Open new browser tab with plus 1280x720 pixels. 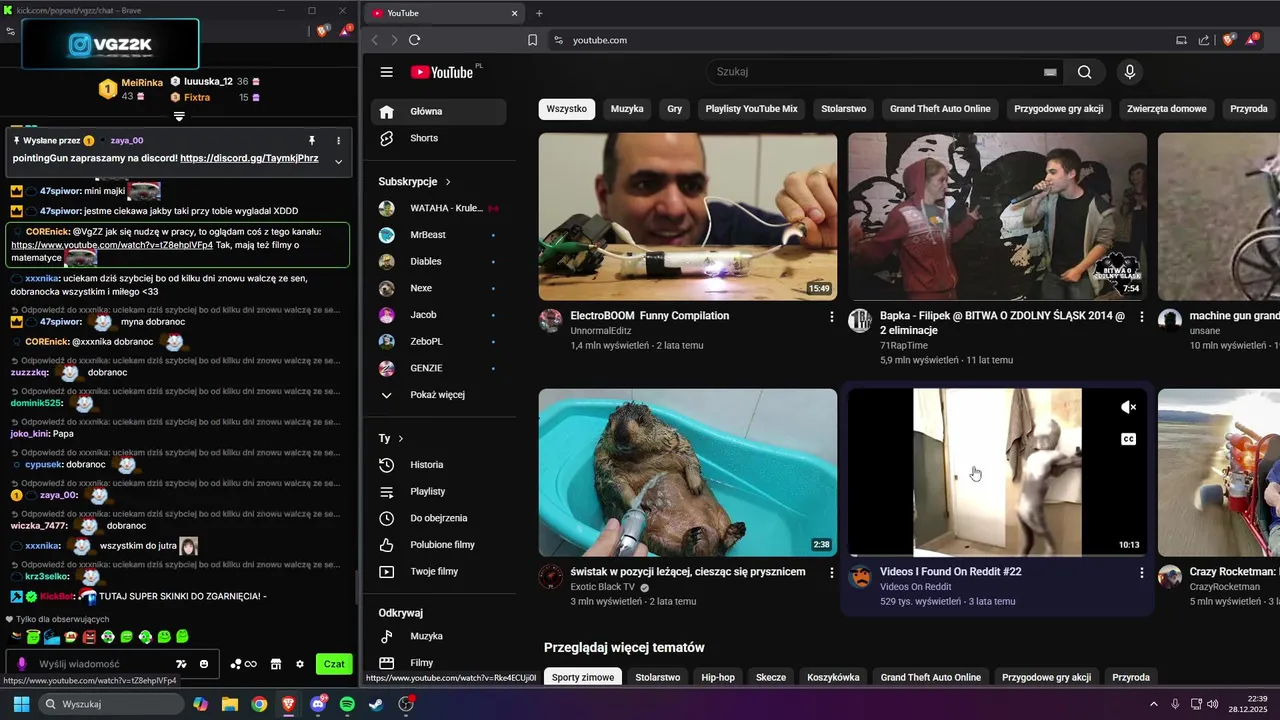539,13
